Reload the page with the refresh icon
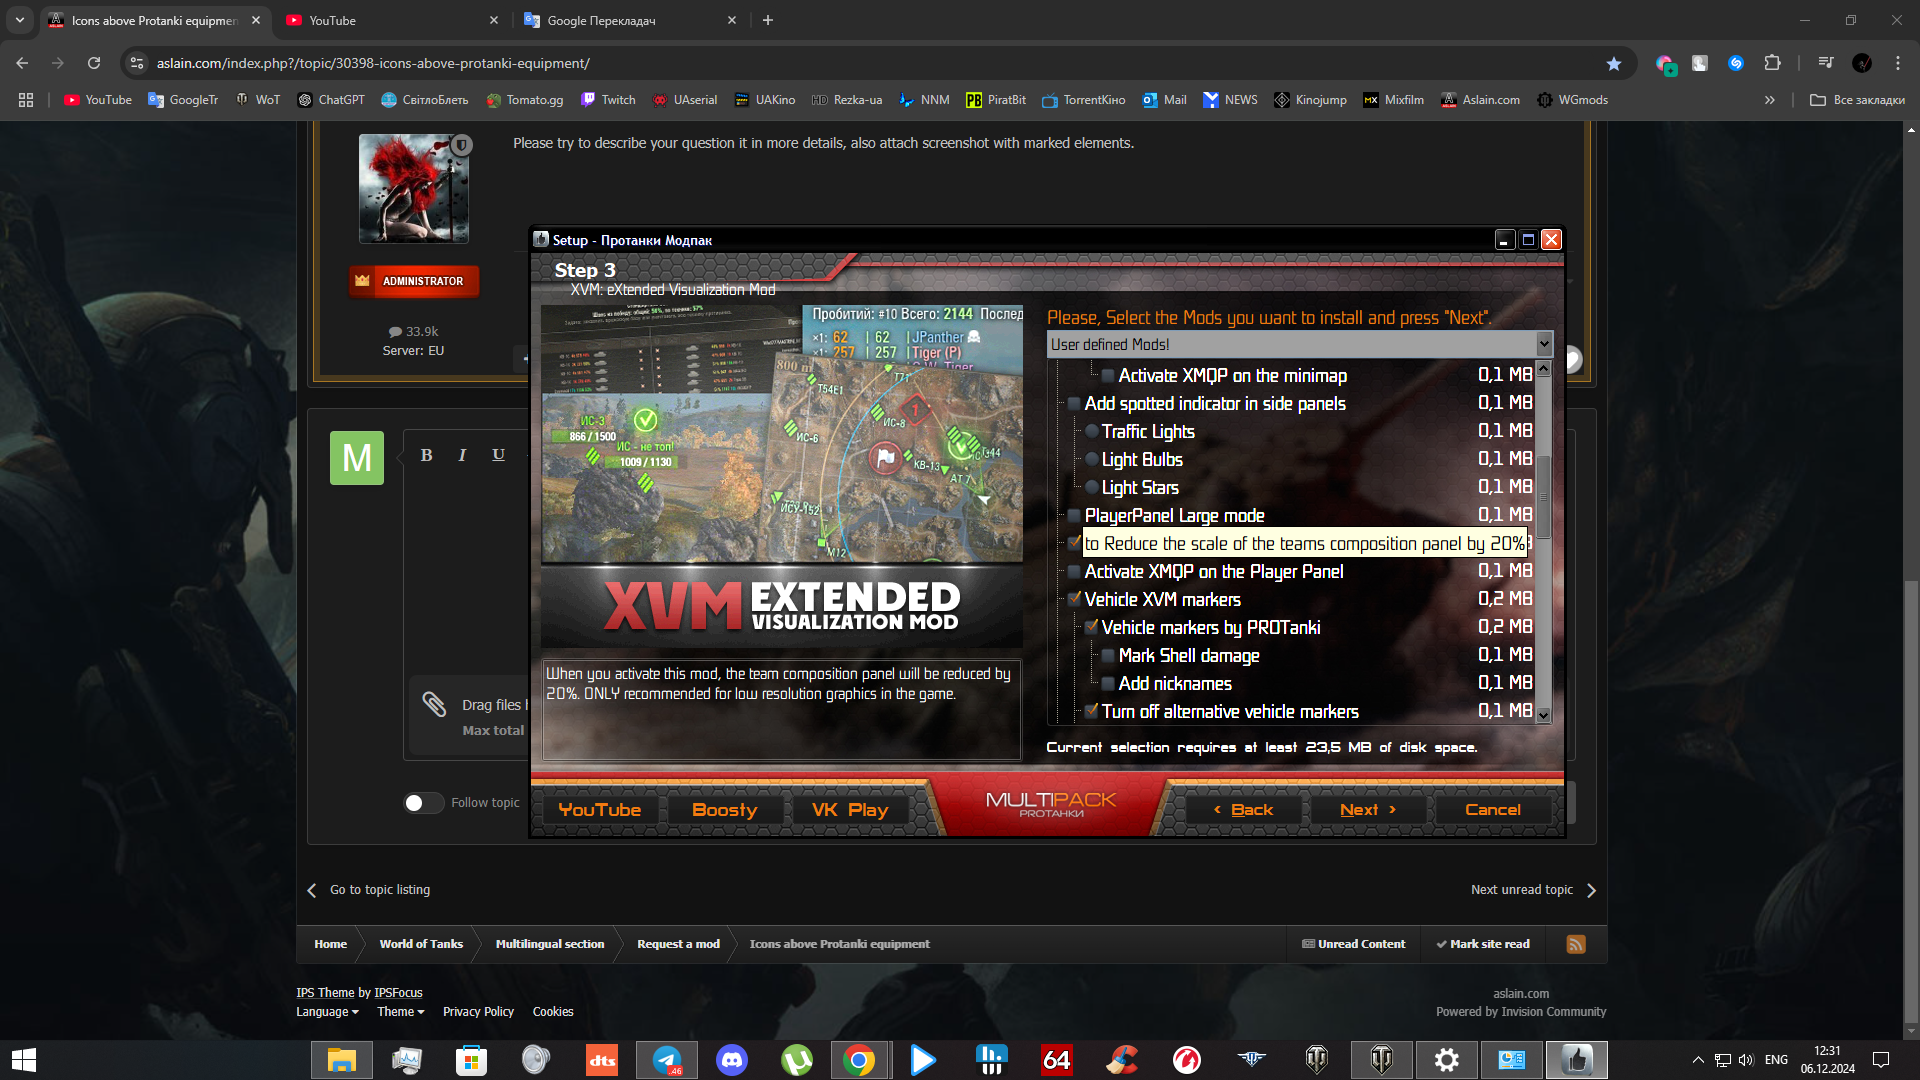The height and width of the screenshot is (1080, 1920). pyautogui.click(x=94, y=63)
